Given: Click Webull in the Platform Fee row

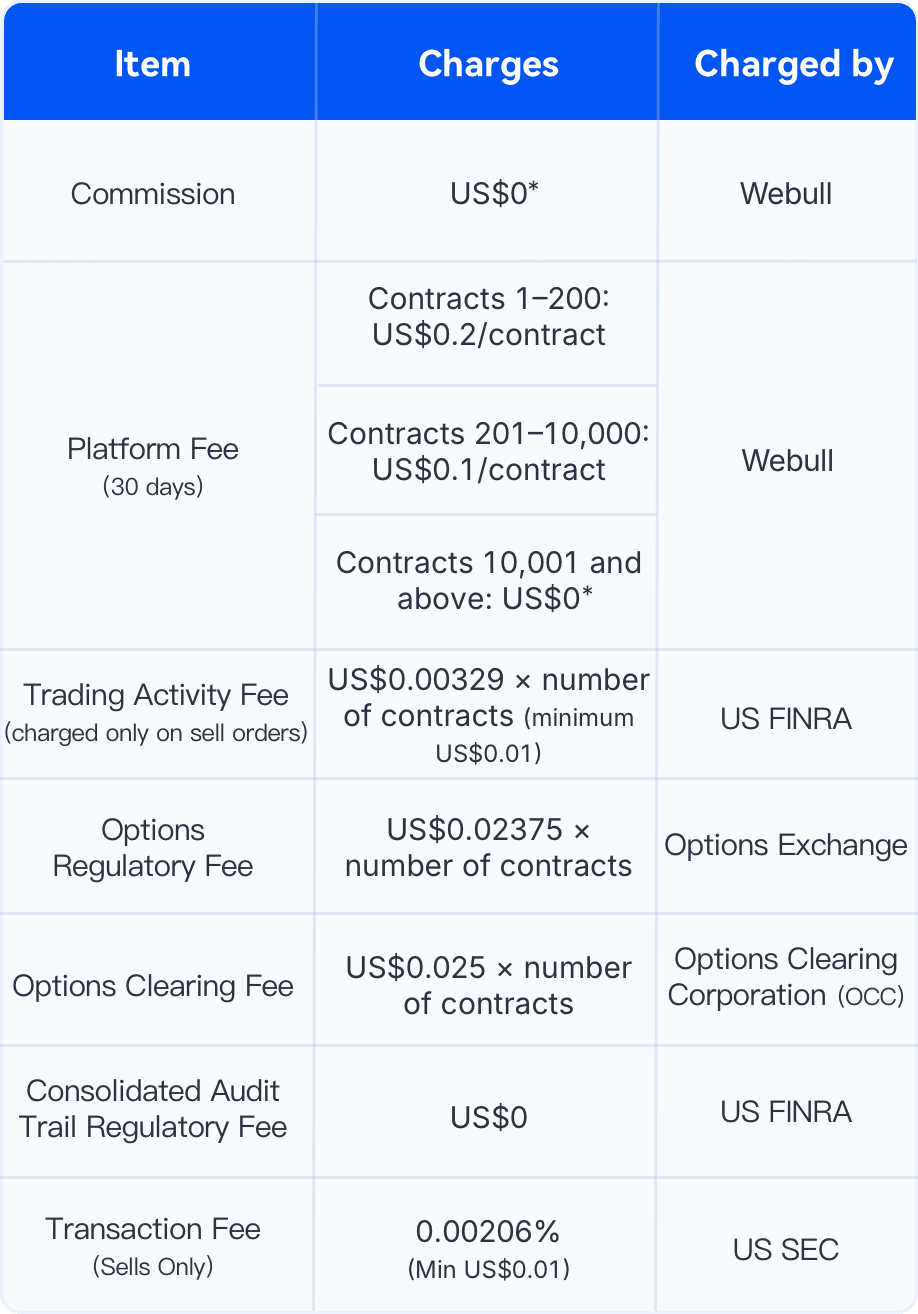Looking at the screenshot, I should point(787,461).
